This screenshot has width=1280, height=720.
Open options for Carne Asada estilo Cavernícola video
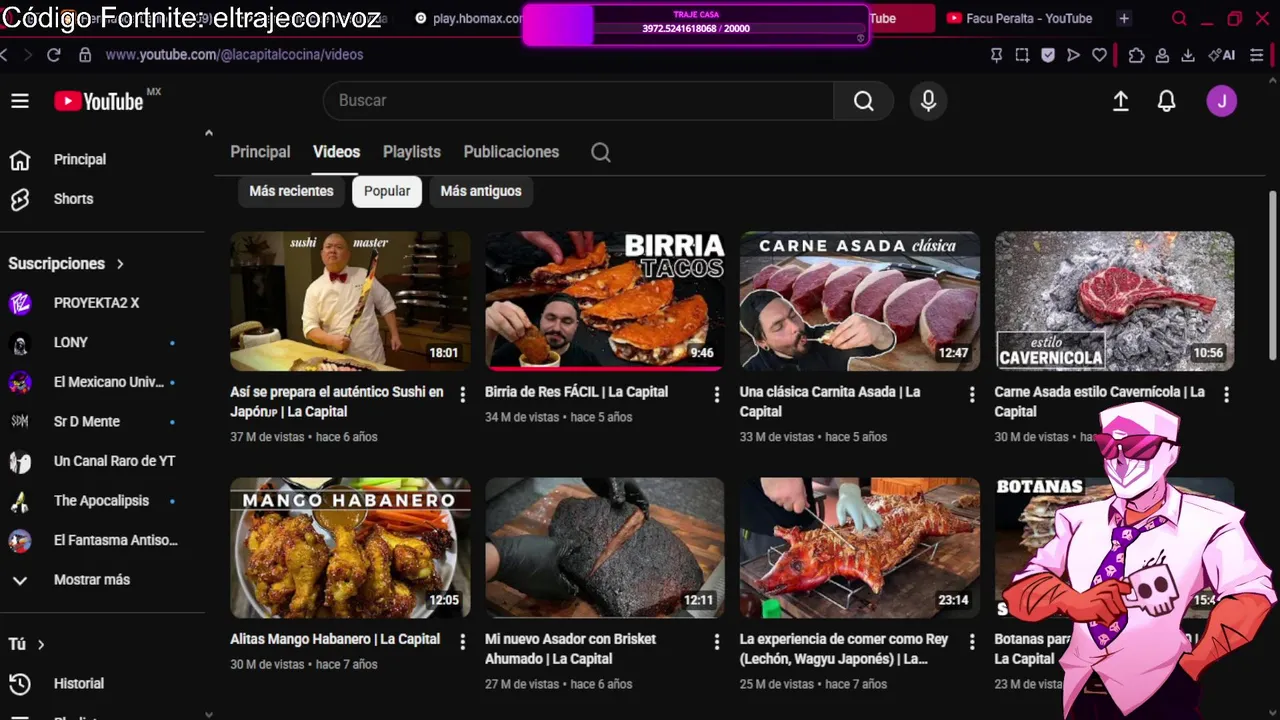1226,395
